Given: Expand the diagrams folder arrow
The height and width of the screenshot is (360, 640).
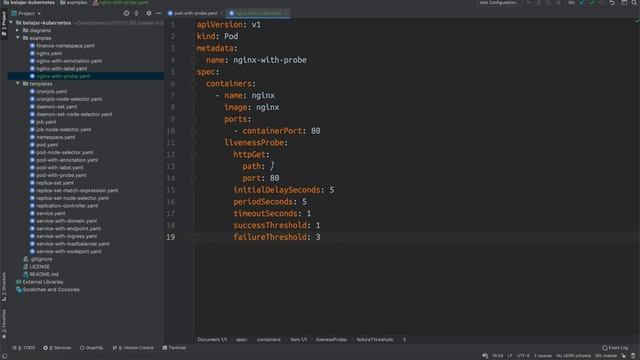Looking at the screenshot, I should [x=18, y=31].
